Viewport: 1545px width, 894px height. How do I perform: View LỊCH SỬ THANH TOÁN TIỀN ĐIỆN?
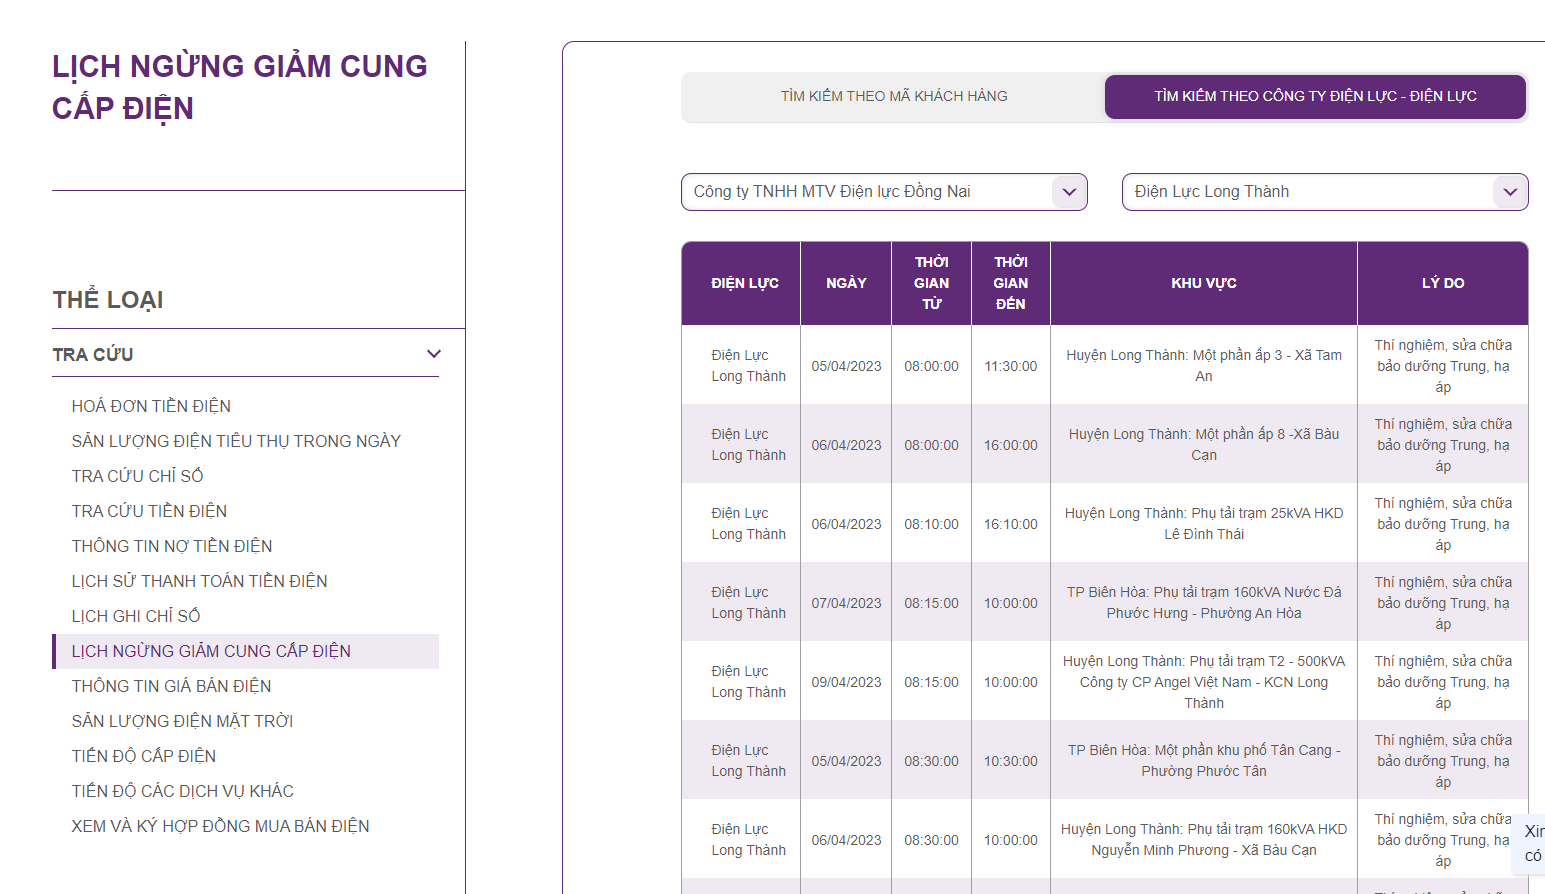click(x=199, y=581)
